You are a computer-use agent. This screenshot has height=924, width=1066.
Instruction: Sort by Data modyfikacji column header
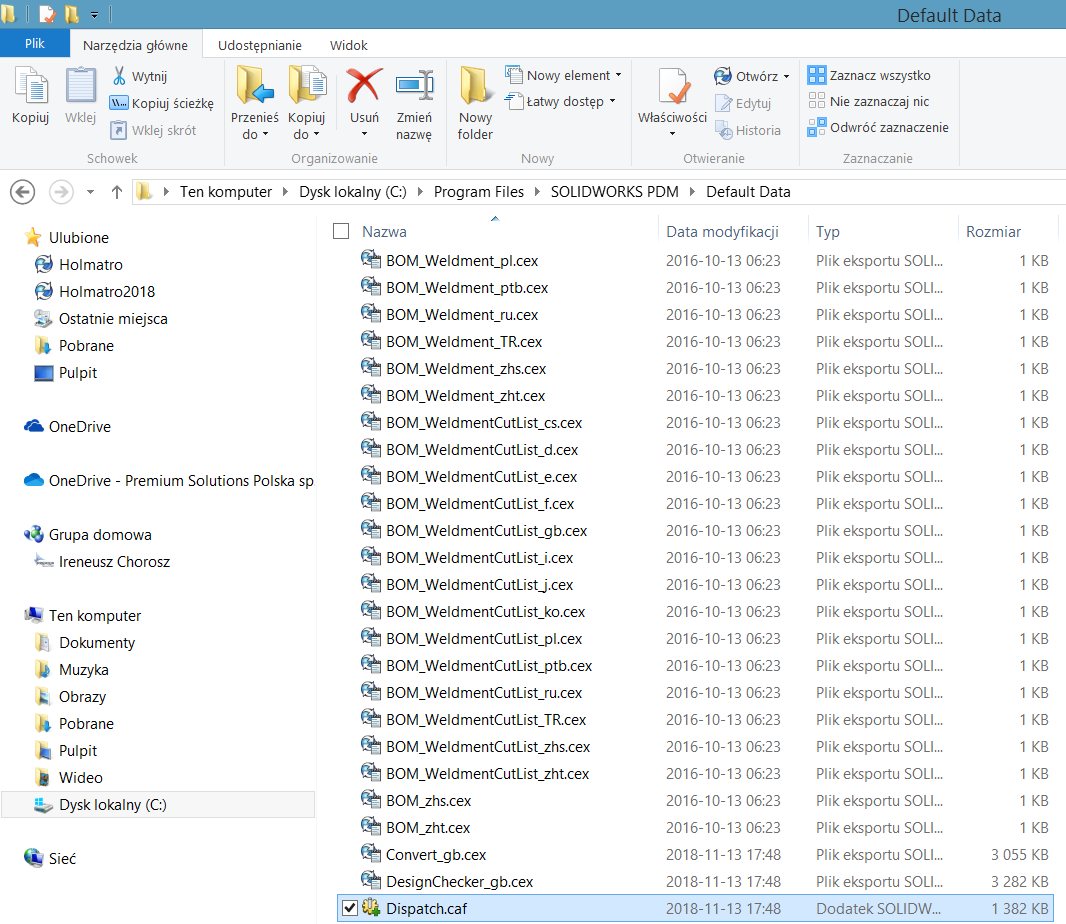[x=722, y=231]
